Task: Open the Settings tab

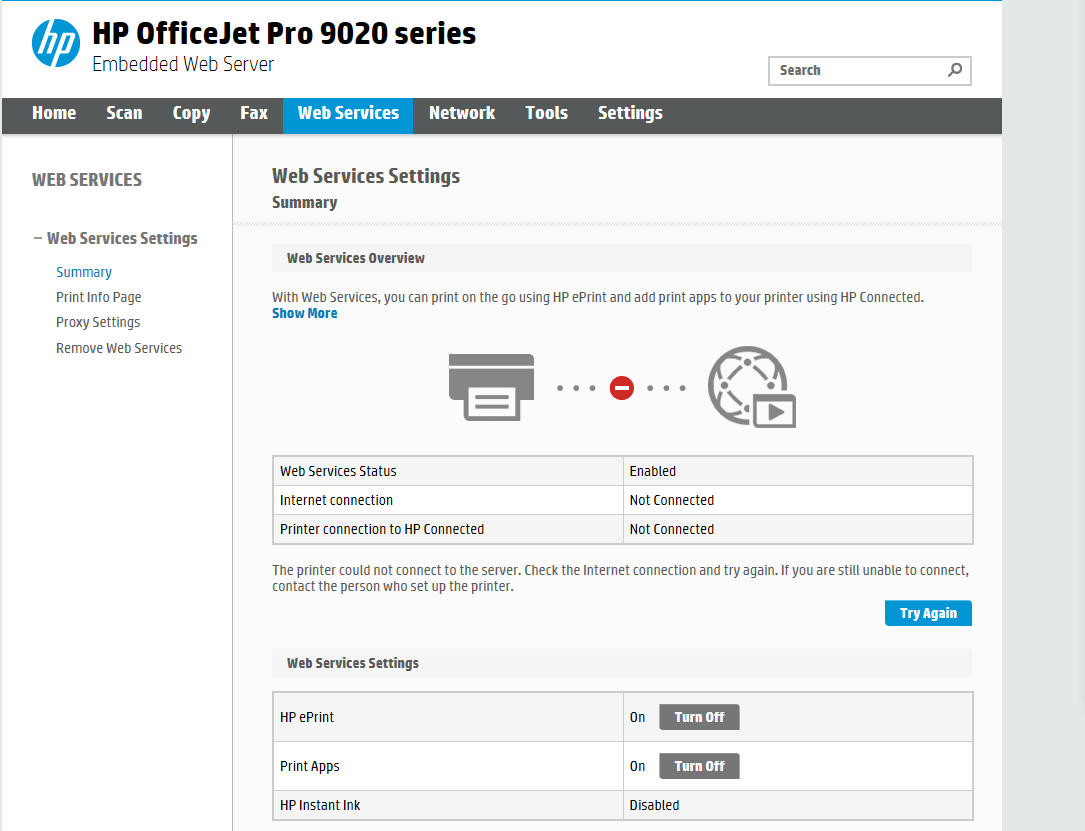Action: pyautogui.click(x=630, y=113)
